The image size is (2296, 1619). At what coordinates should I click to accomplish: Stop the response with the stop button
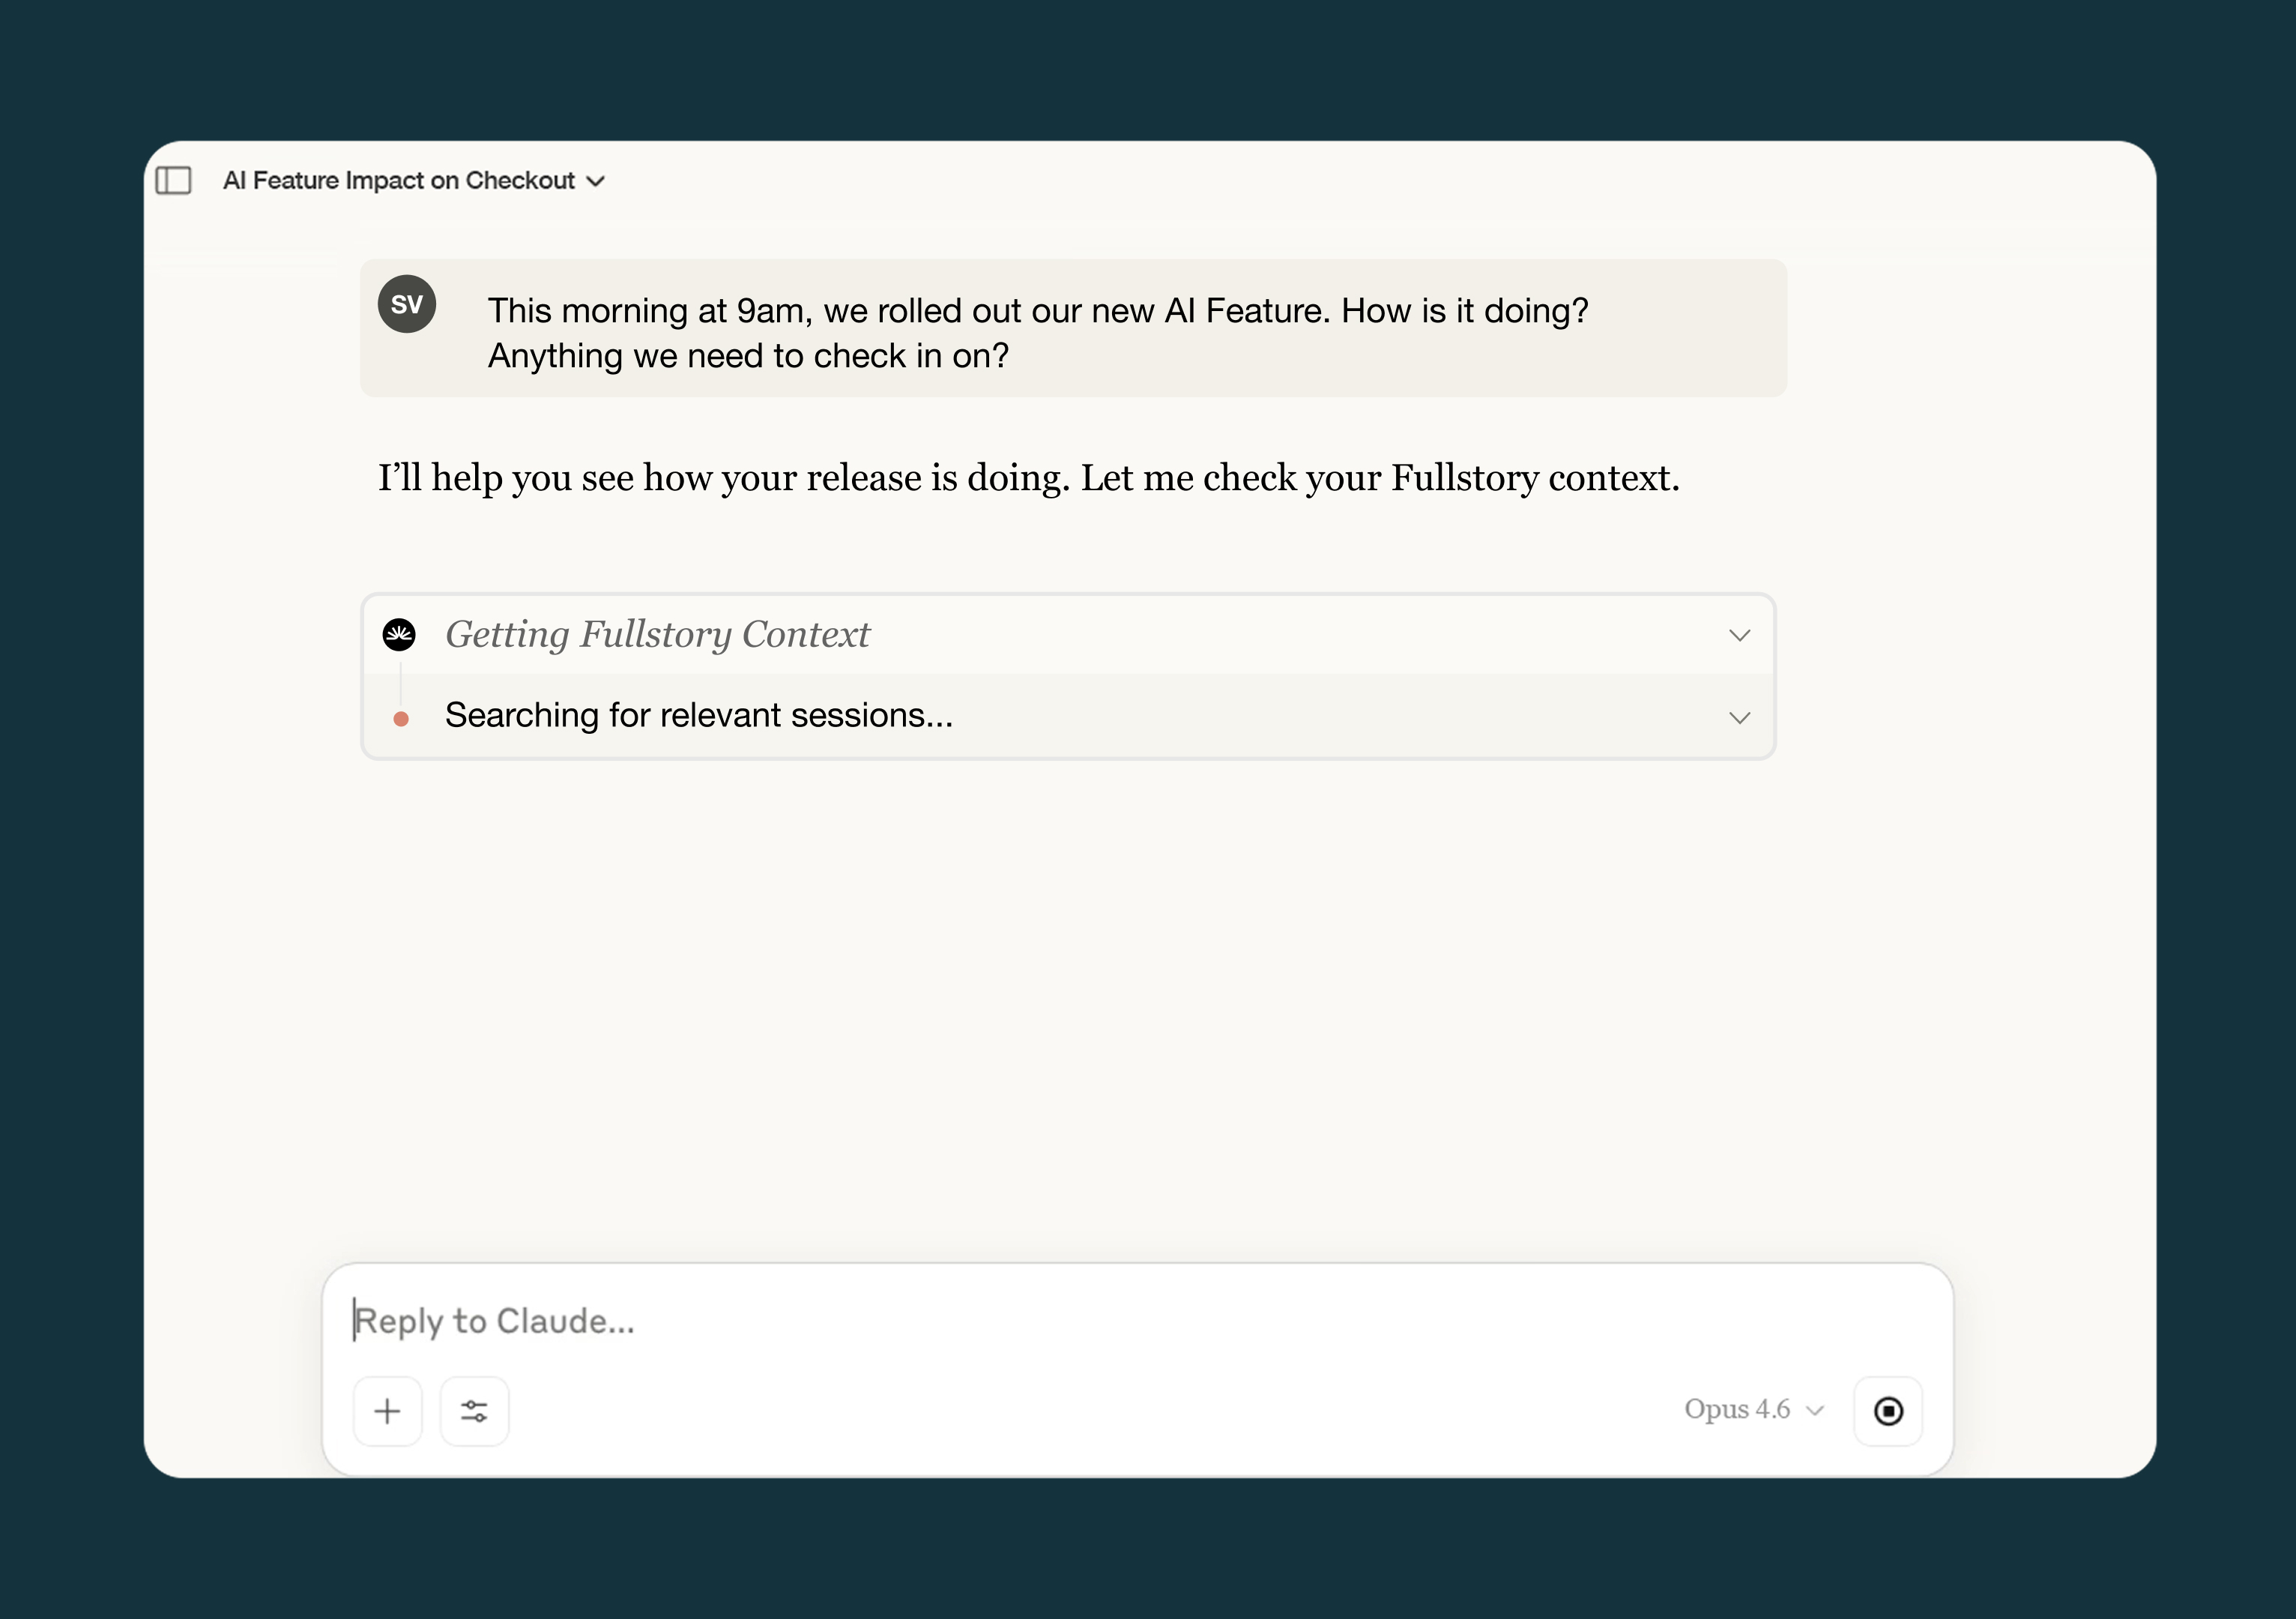[x=1888, y=1411]
